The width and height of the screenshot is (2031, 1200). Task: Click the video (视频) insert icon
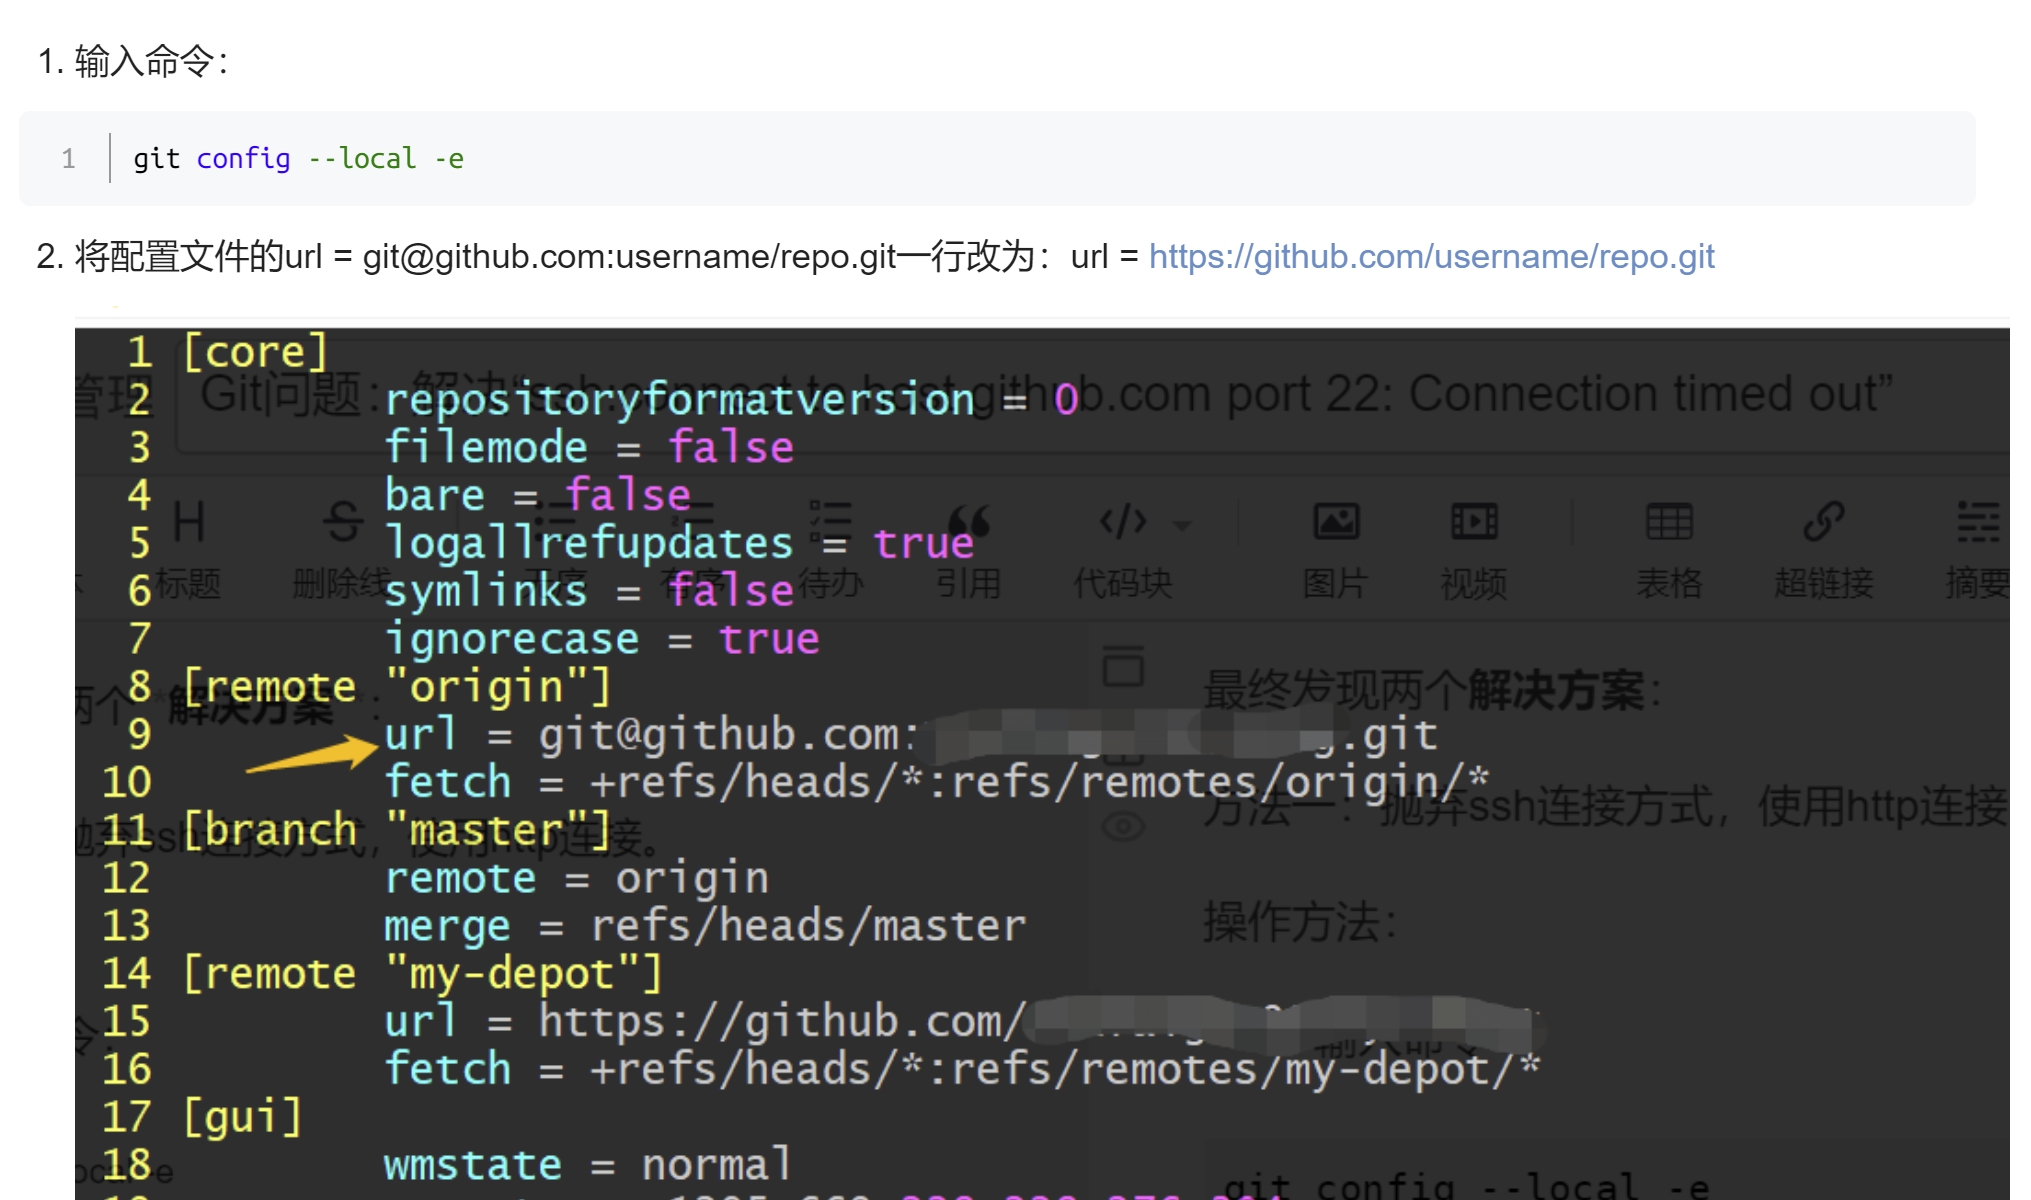pos(1474,521)
